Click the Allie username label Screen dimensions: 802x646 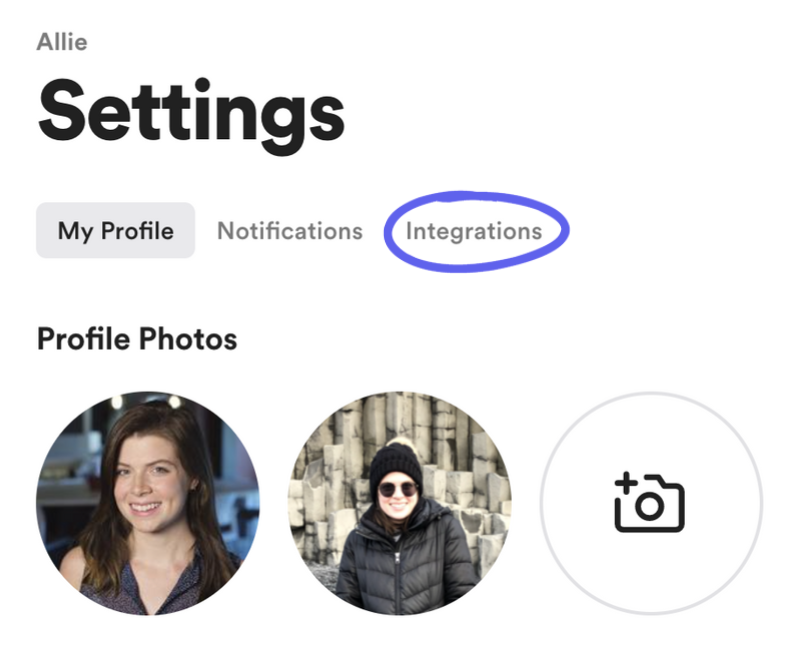click(62, 42)
